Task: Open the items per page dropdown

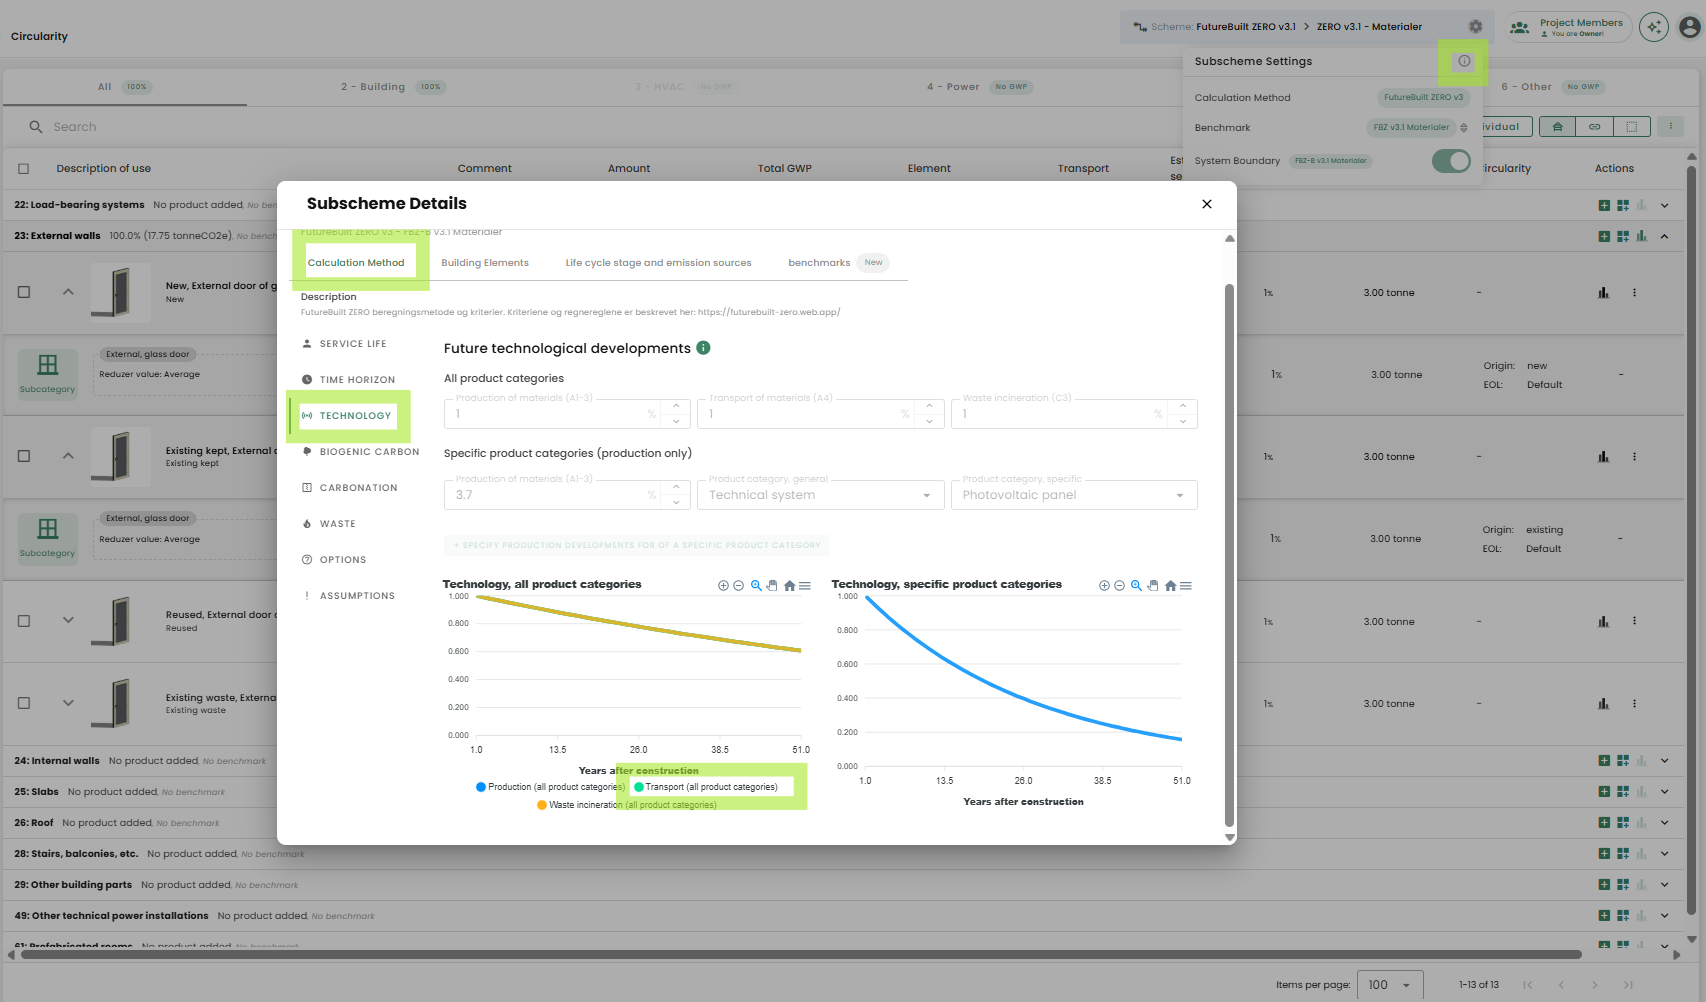Action: (x=1389, y=985)
